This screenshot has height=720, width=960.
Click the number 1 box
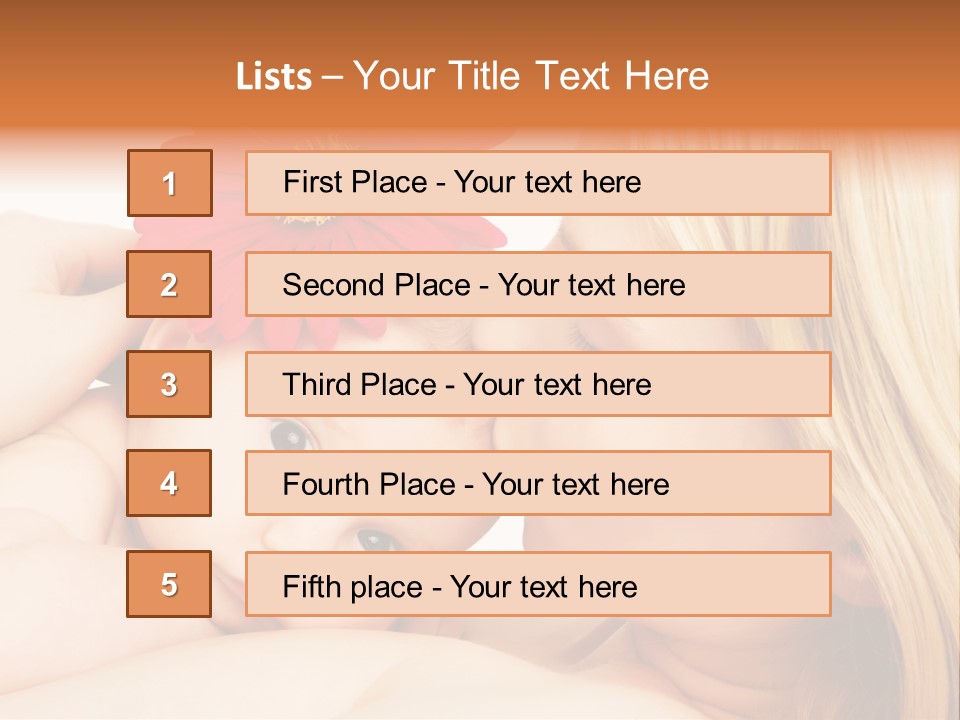point(170,183)
